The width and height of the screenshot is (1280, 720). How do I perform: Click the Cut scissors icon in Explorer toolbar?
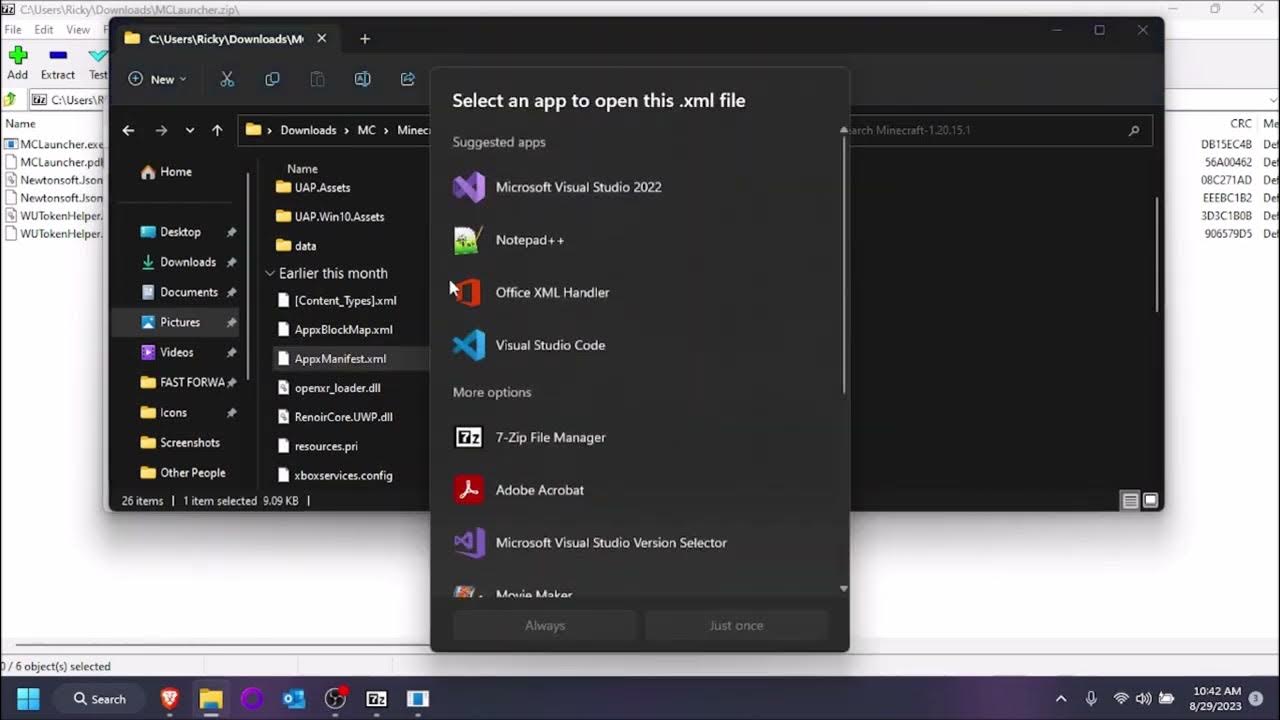click(x=227, y=79)
